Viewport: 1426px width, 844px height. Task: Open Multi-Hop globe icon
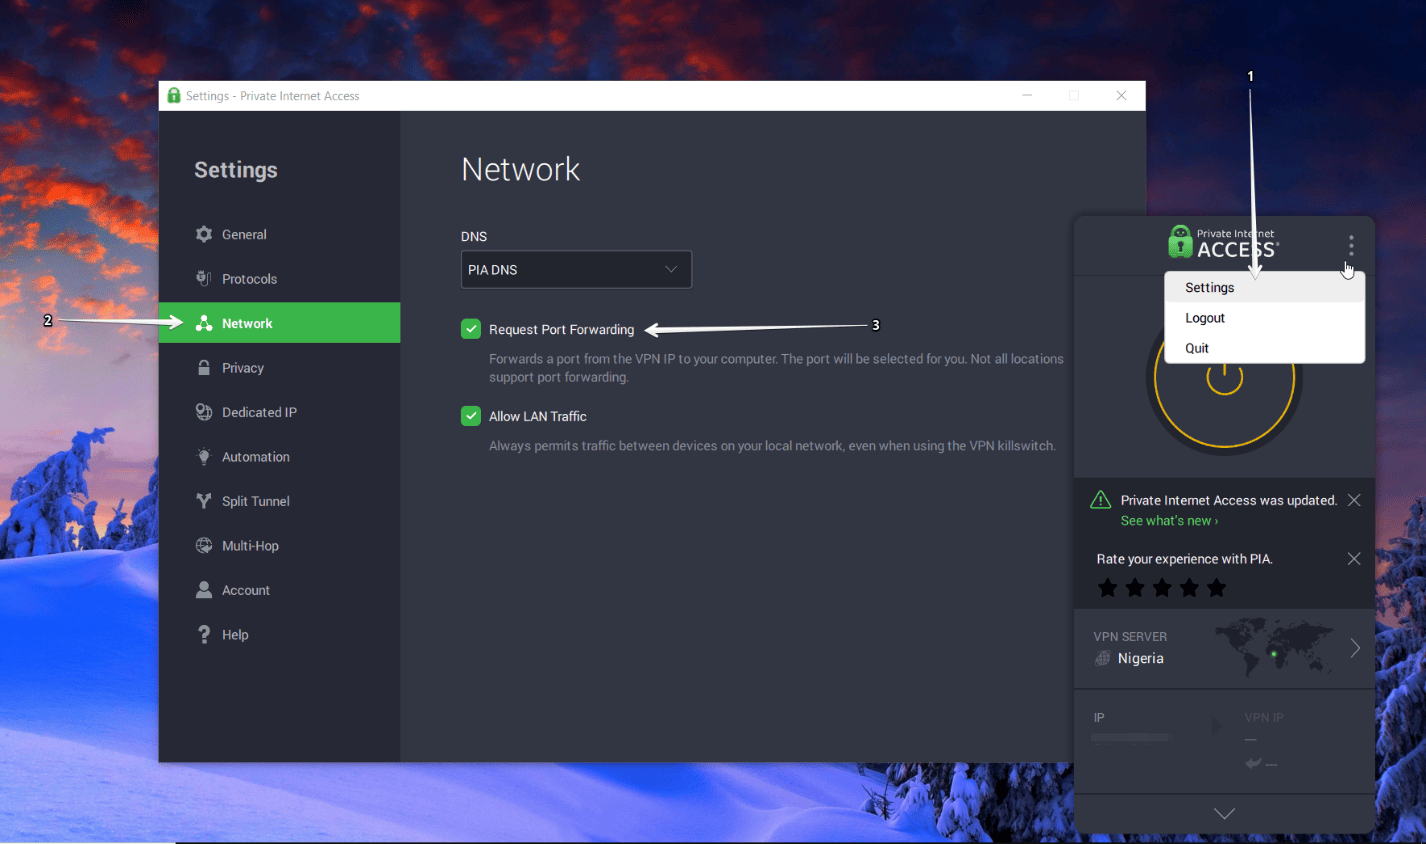204,545
